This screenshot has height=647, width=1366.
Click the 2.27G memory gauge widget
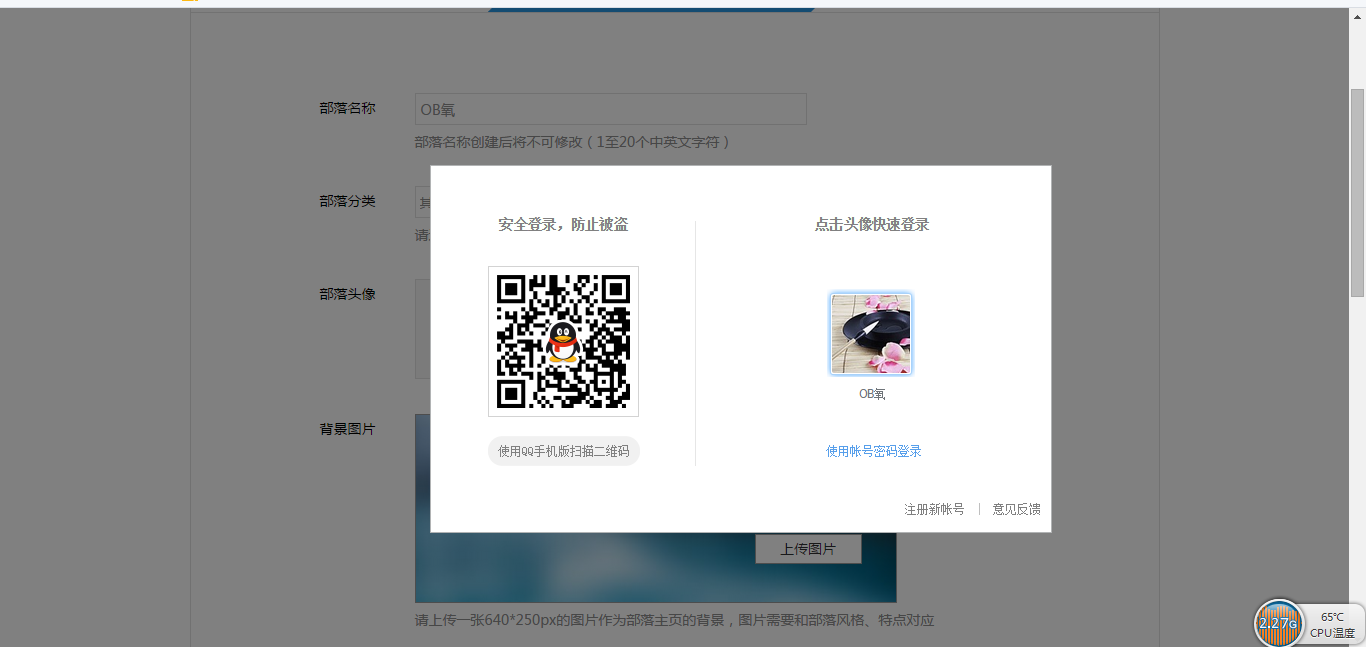(1278, 623)
